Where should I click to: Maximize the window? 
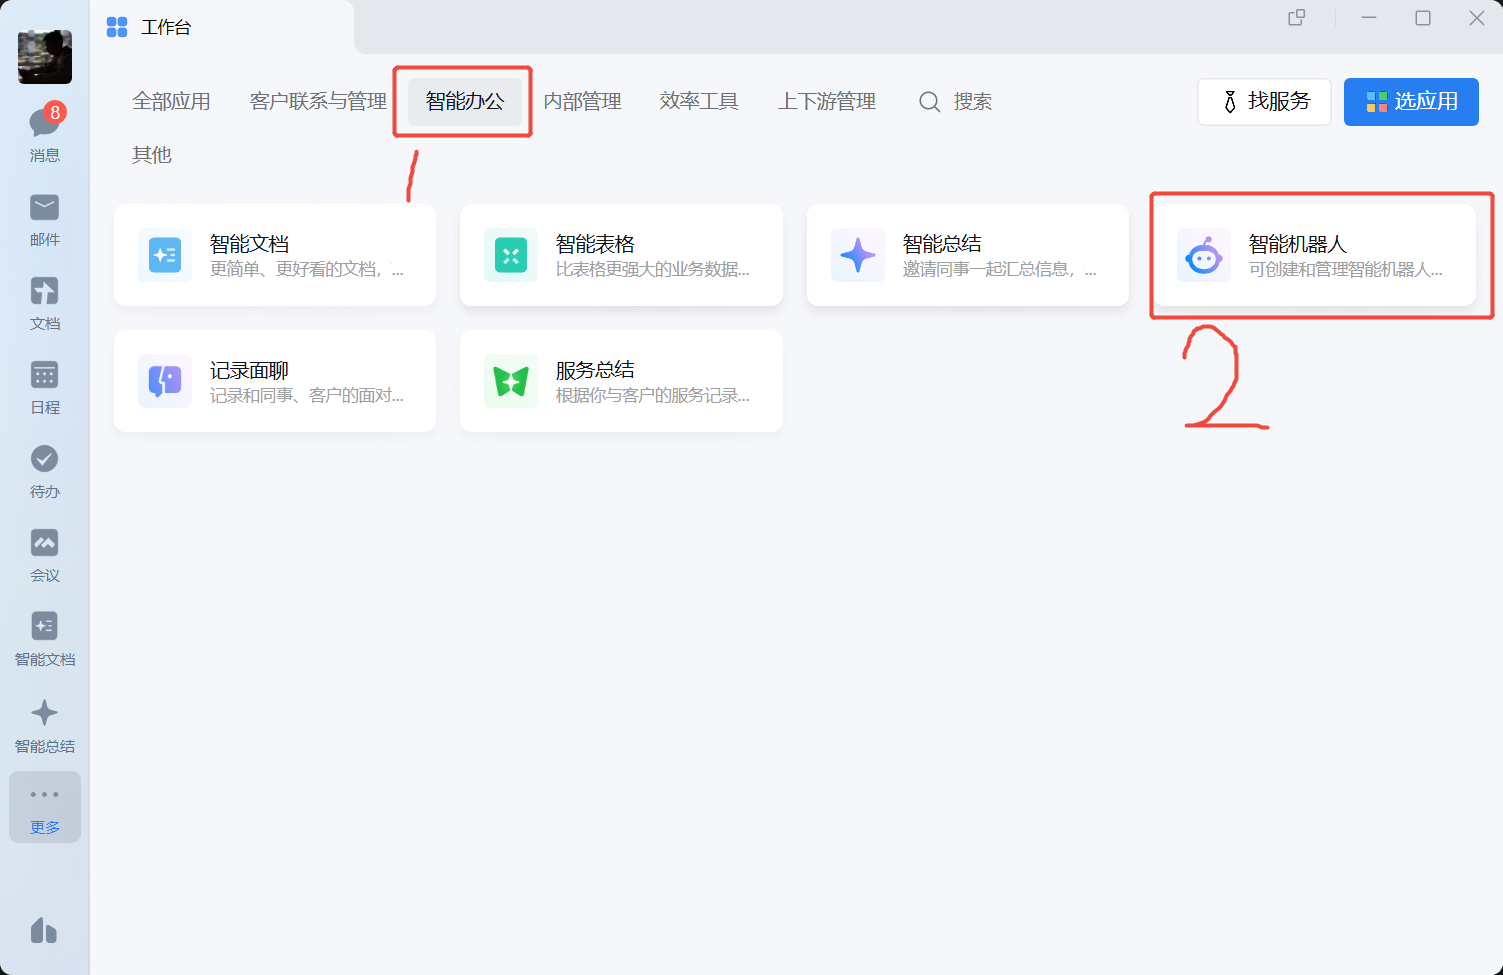[1423, 18]
